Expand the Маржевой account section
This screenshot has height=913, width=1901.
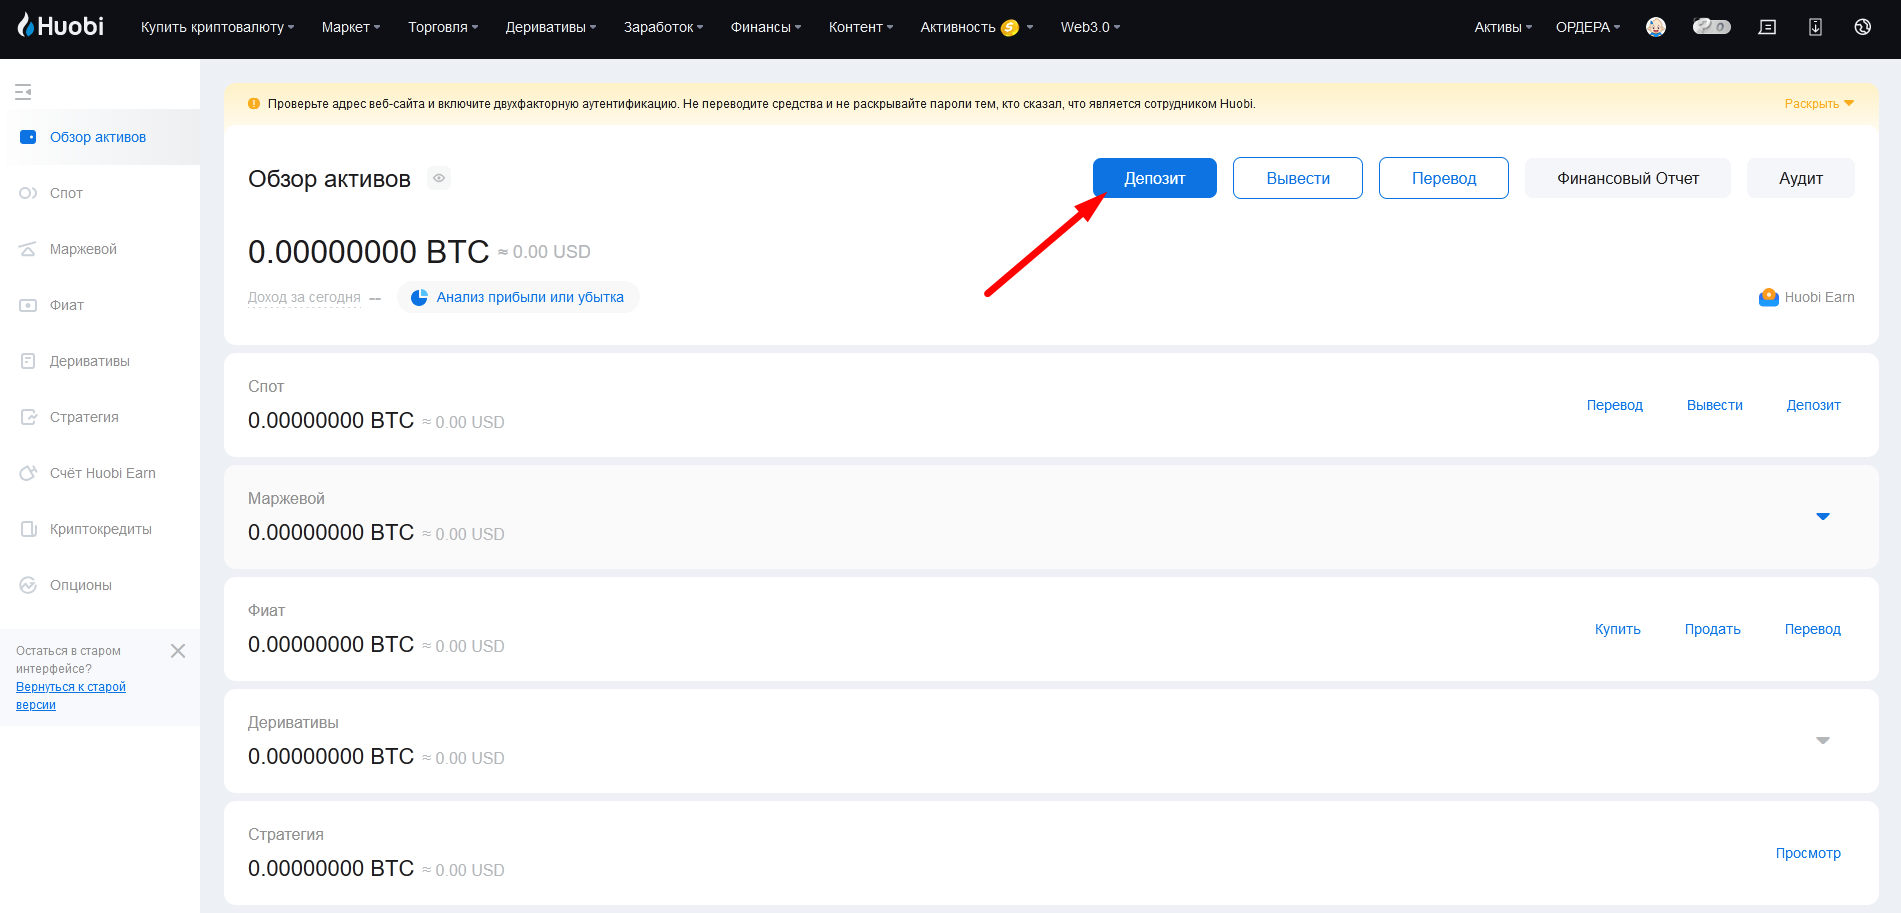tap(1823, 517)
